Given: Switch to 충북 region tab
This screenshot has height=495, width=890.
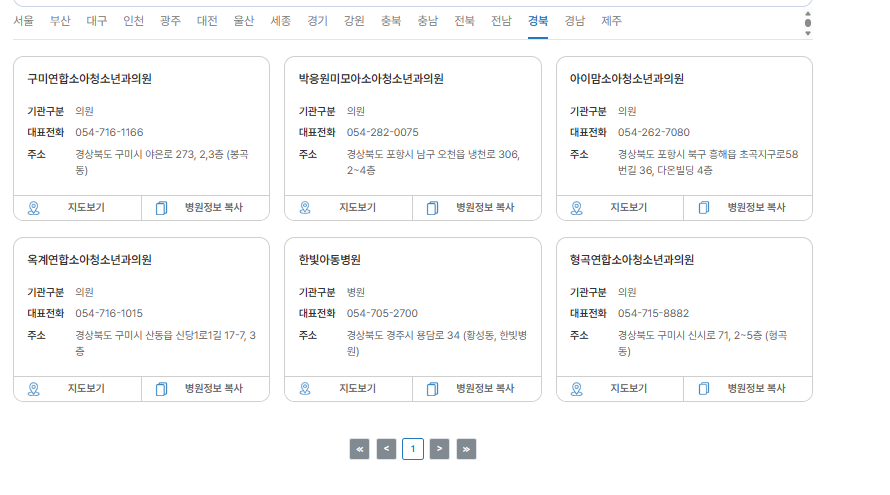Looking at the screenshot, I should point(391,21).
